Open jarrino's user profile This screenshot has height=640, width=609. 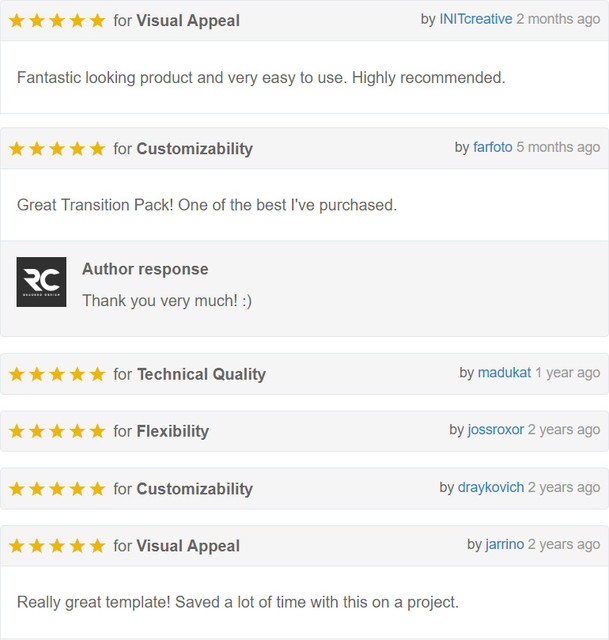click(x=505, y=544)
